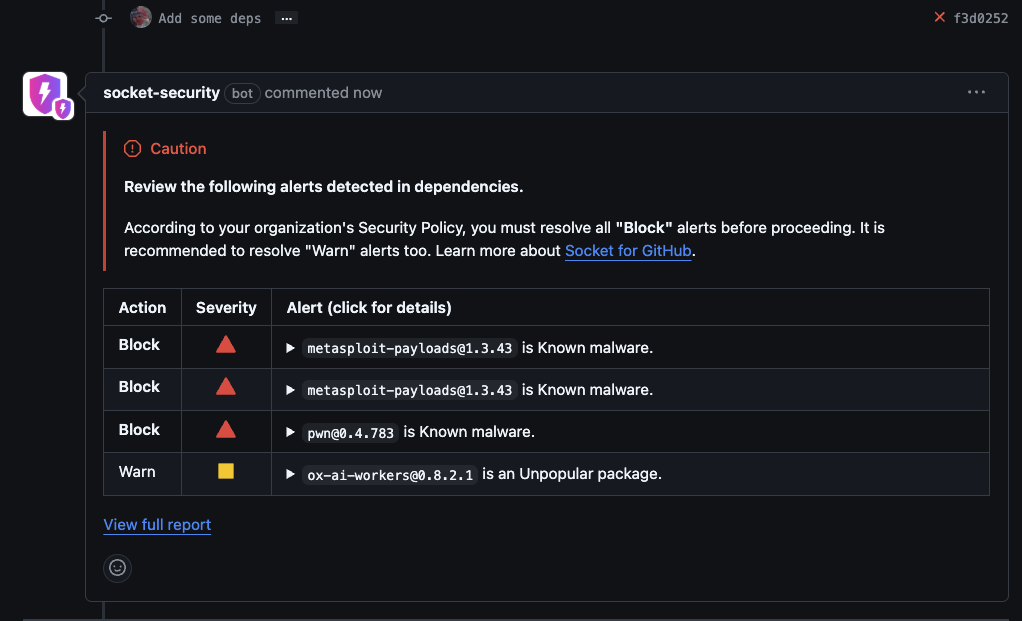Screen dimensions: 1022x621
Task: Click the yellow severity square for ox-ai-workers
Action: tap(226, 472)
